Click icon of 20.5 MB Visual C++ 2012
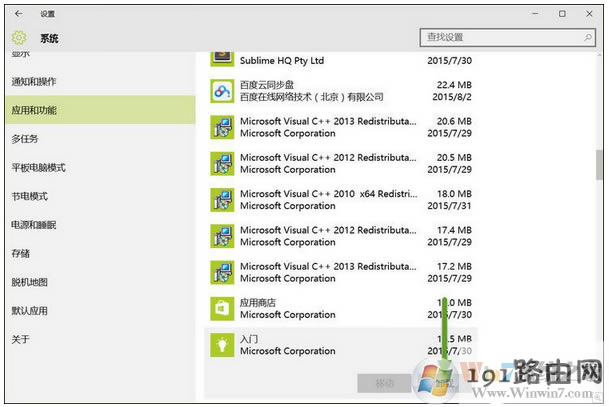This screenshot has height=407, width=609. tap(222, 163)
